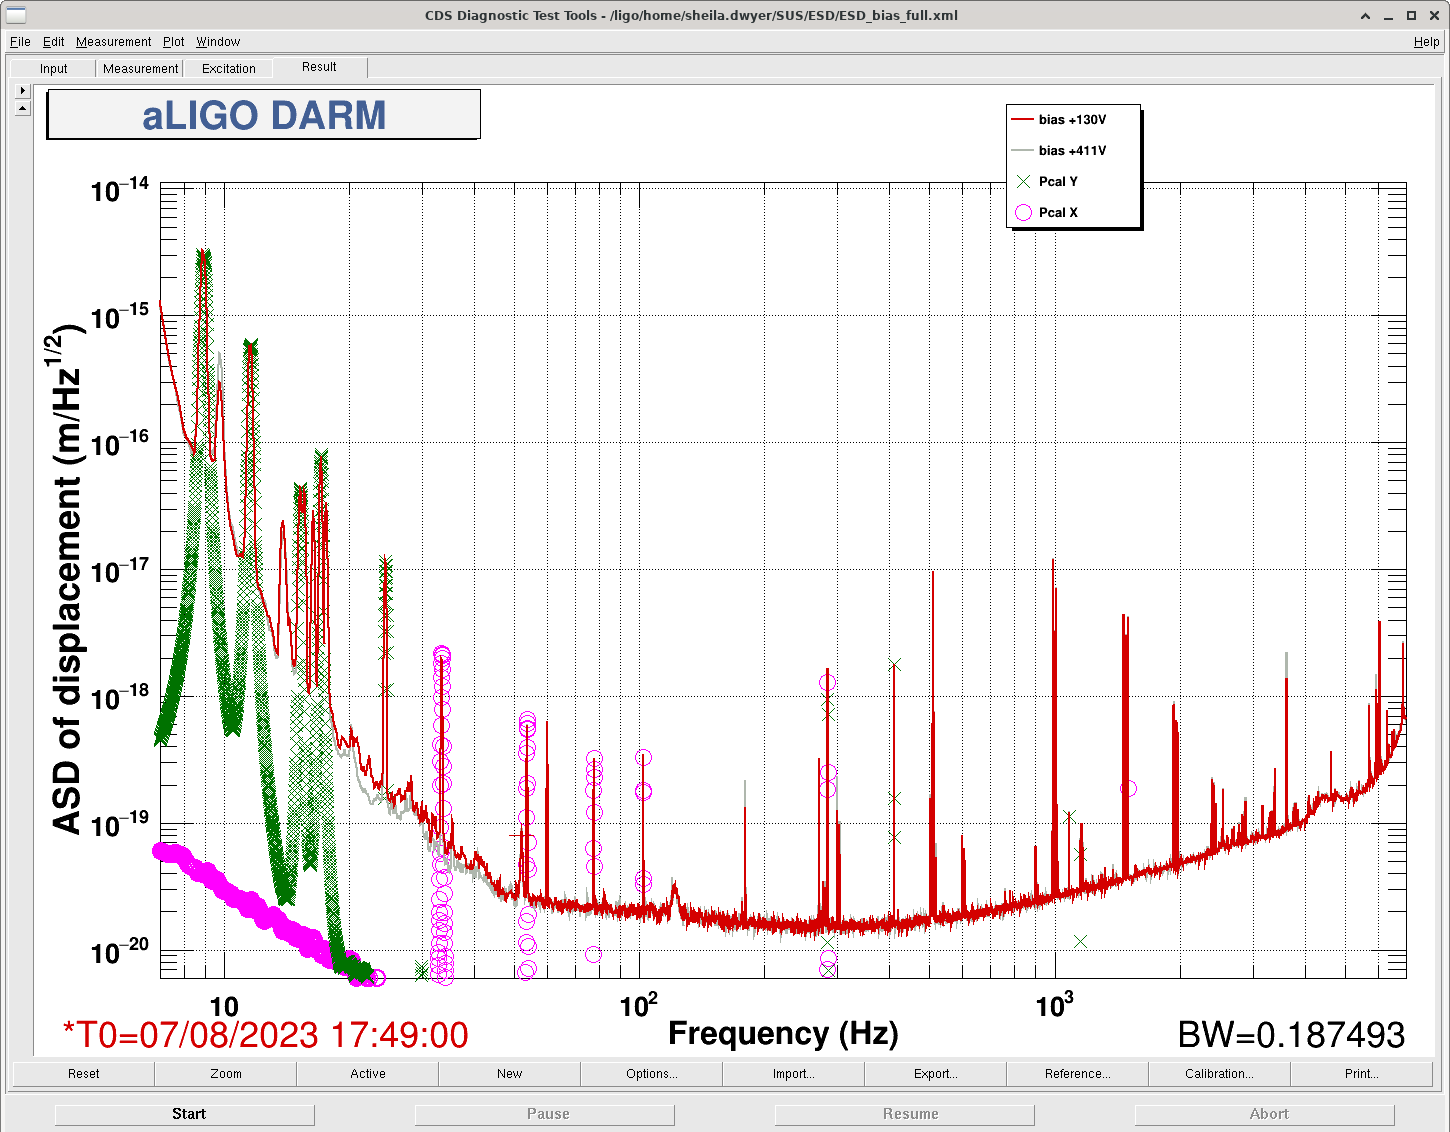Click the Options... button
1450x1132 pixels.
[651, 1074]
